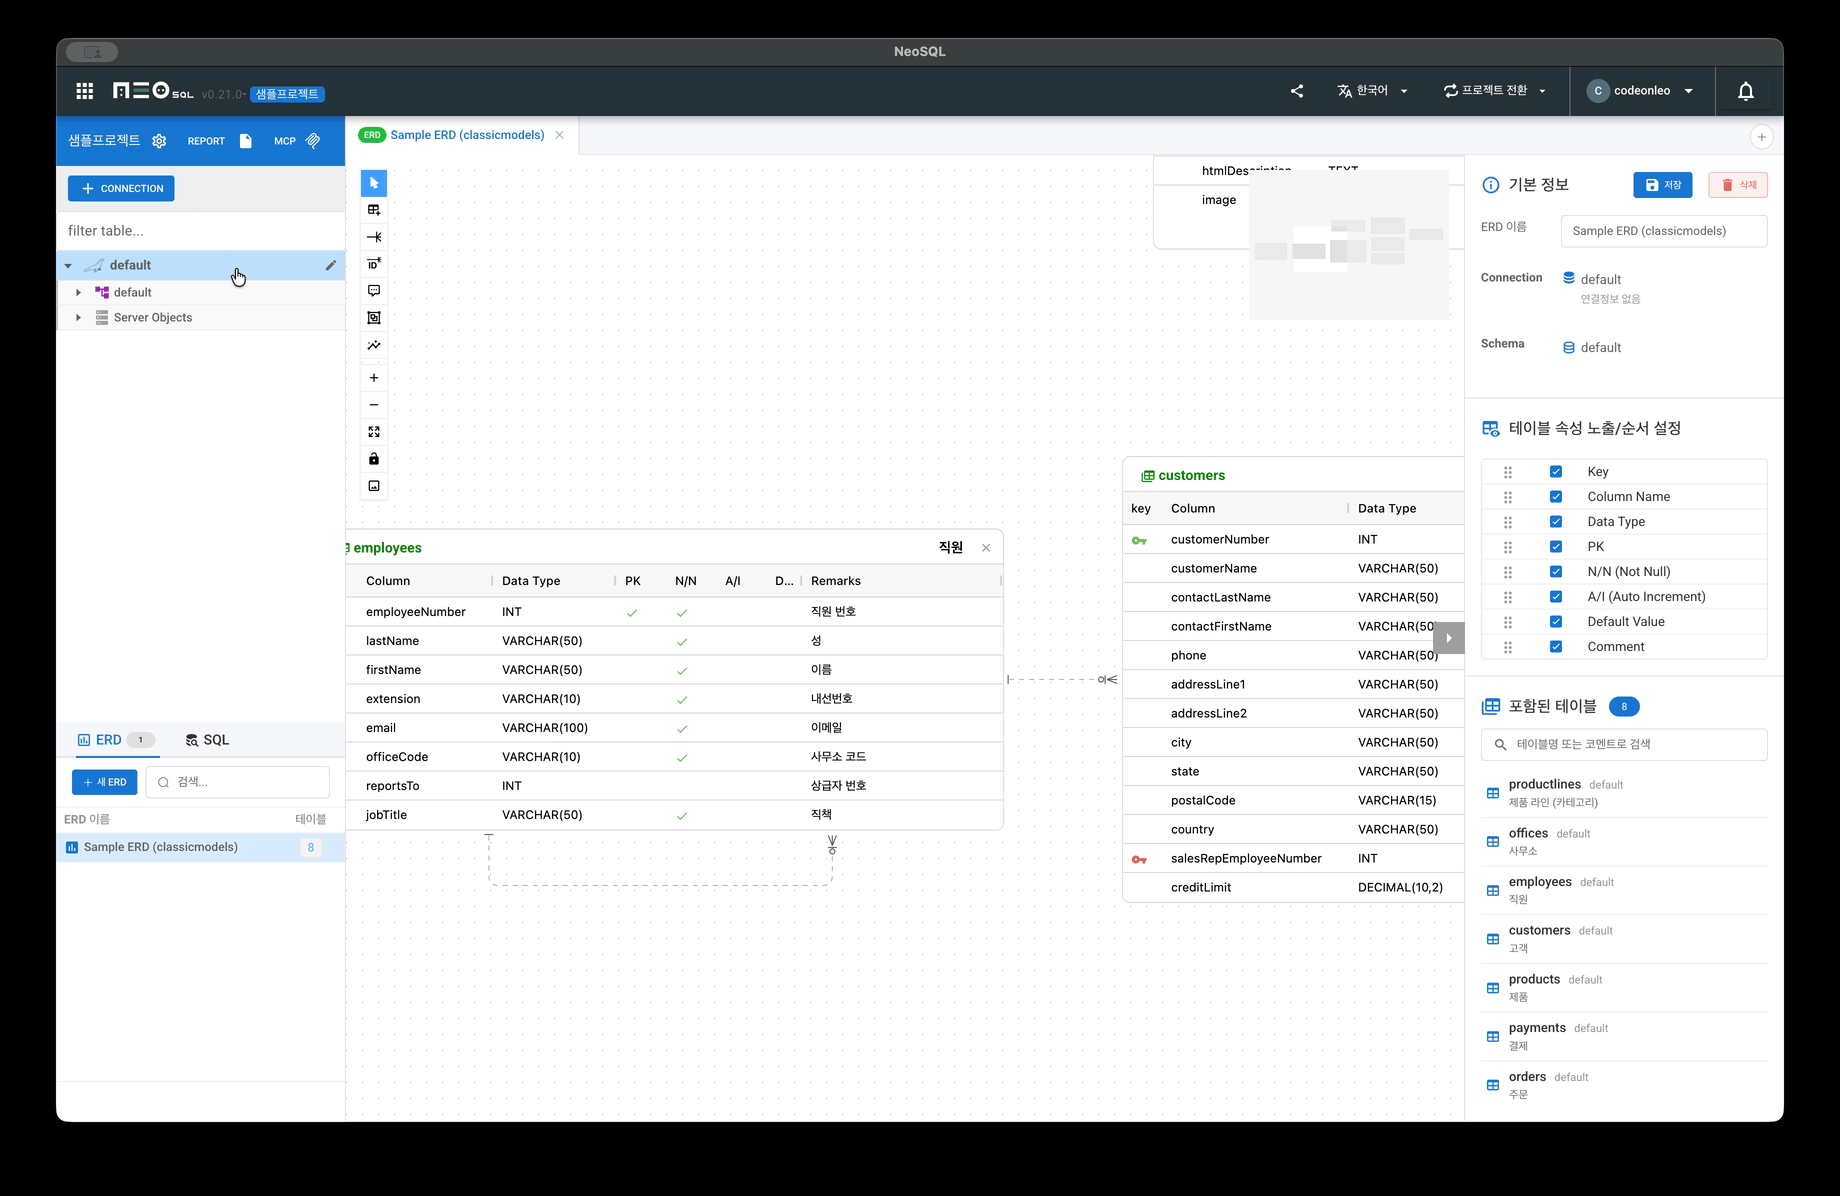Click the apps grid icon
Viewport: 1840px width, 1196px height.
point(85,91)
